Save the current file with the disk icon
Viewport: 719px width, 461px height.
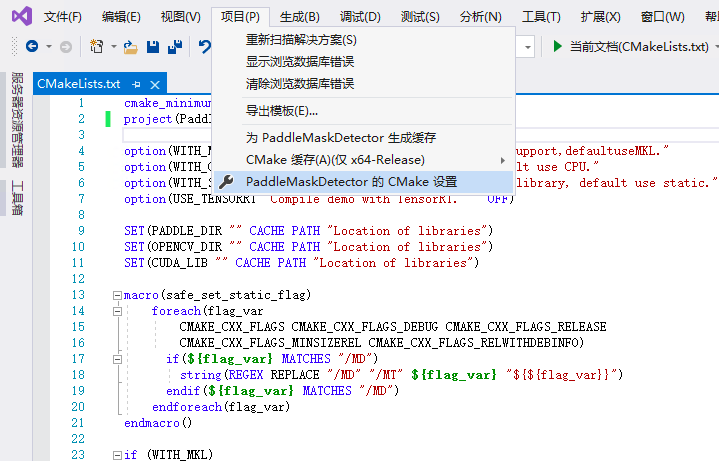153,47
